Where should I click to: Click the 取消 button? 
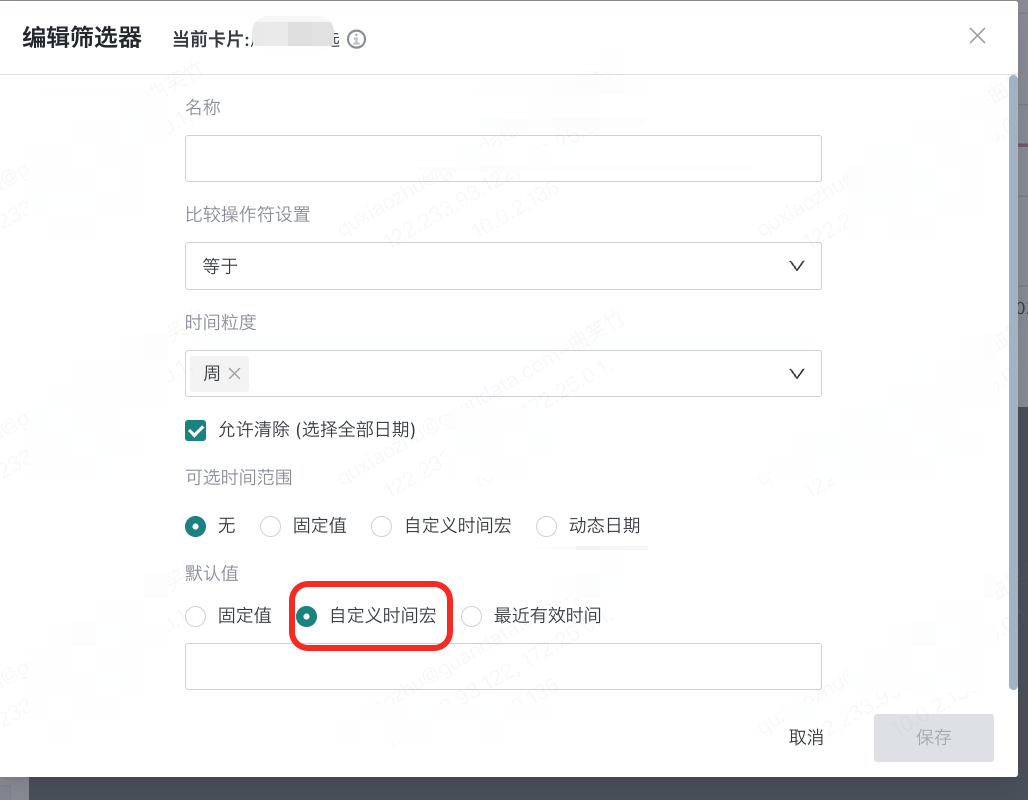[x=806, y=738]
